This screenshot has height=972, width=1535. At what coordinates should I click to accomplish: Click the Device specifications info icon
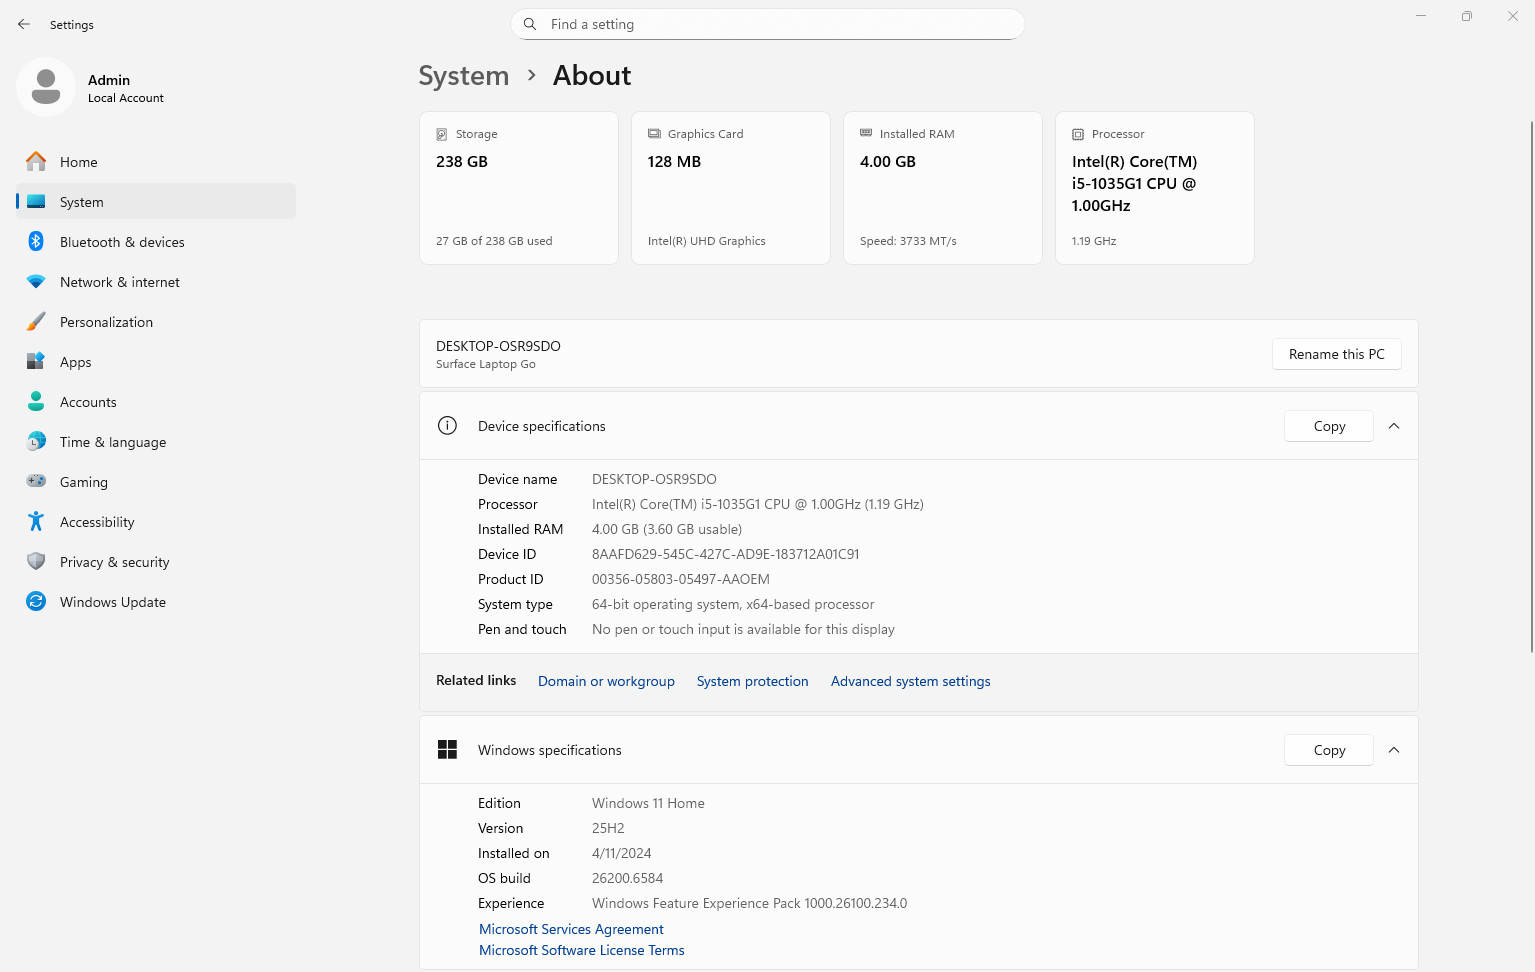[447, 426]
